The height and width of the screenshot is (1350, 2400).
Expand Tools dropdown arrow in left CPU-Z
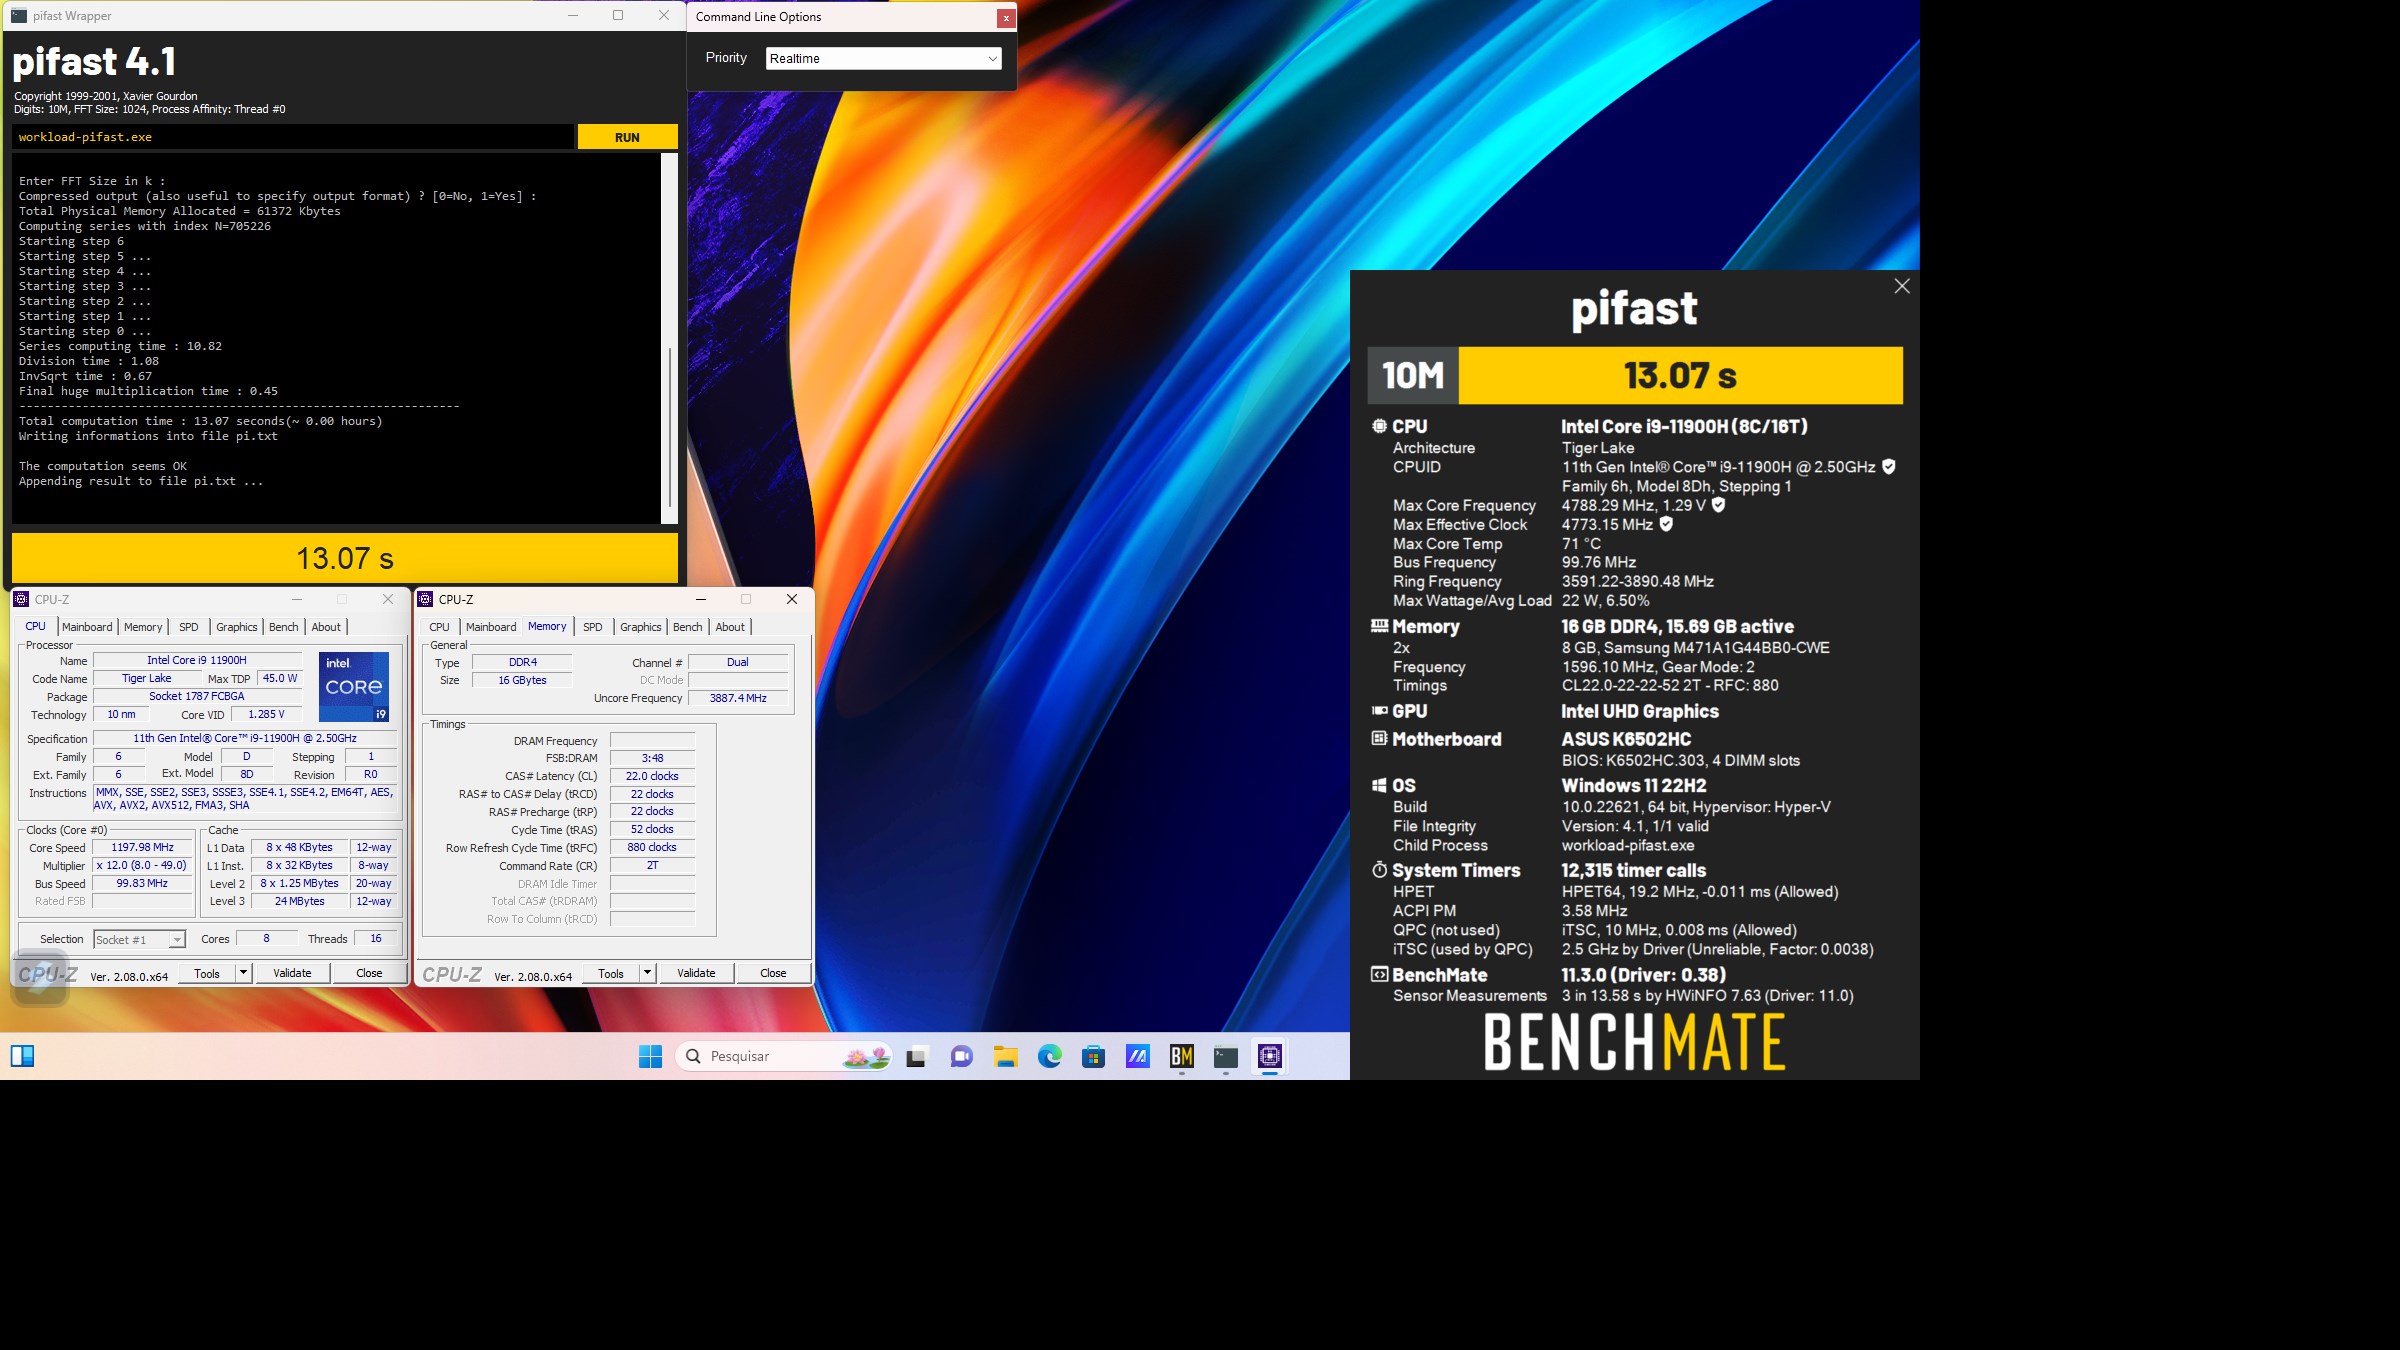(243, 973)
